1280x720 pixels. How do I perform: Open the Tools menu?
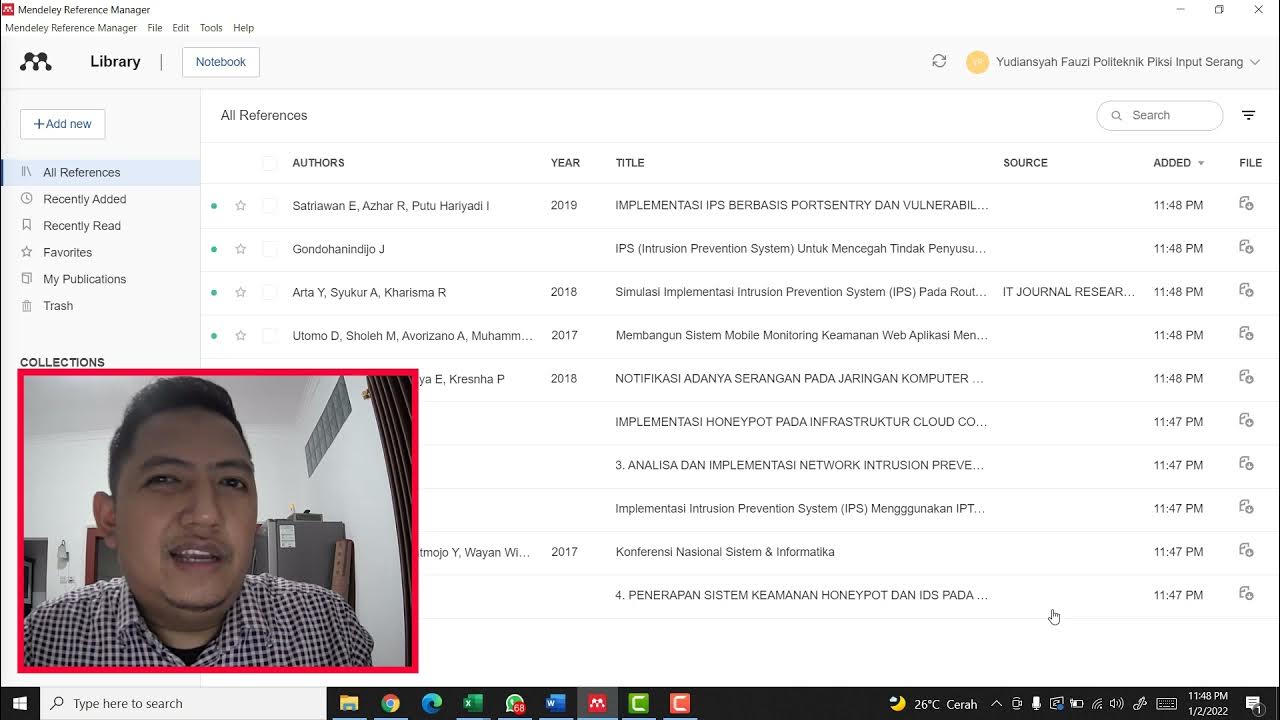click(x=211, y=28)
